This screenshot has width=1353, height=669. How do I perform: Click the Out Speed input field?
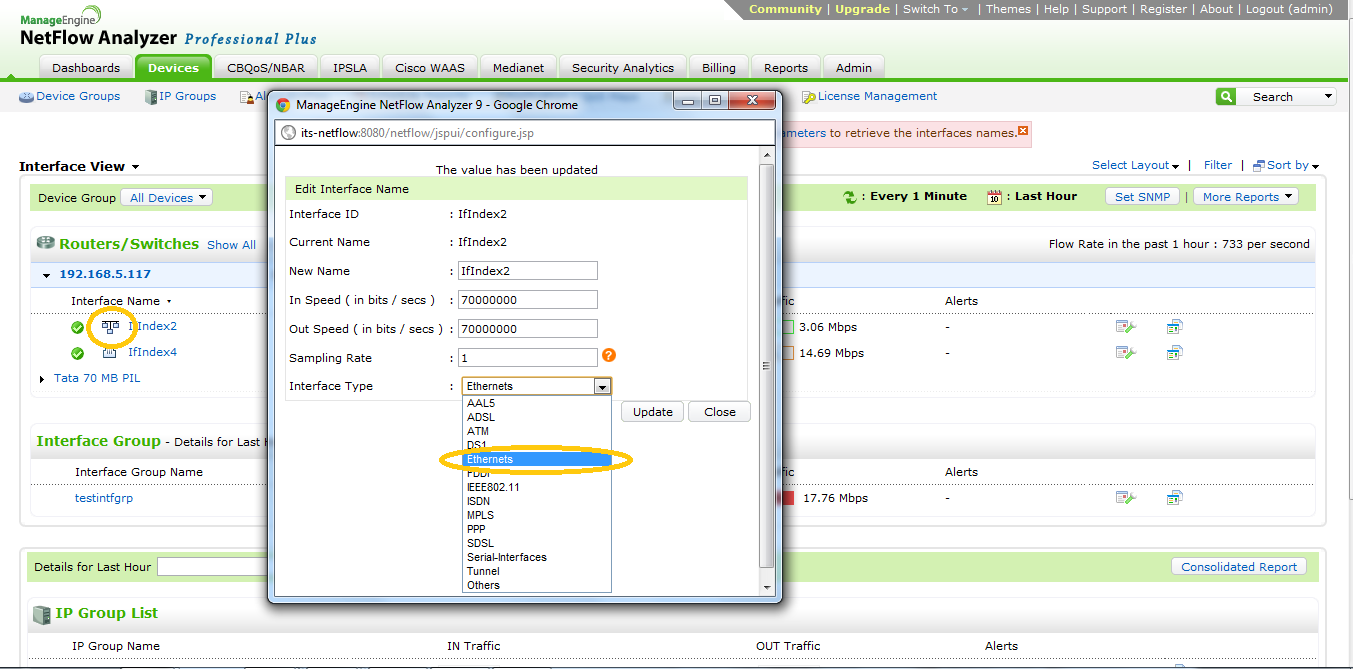[x=527, y=329]
